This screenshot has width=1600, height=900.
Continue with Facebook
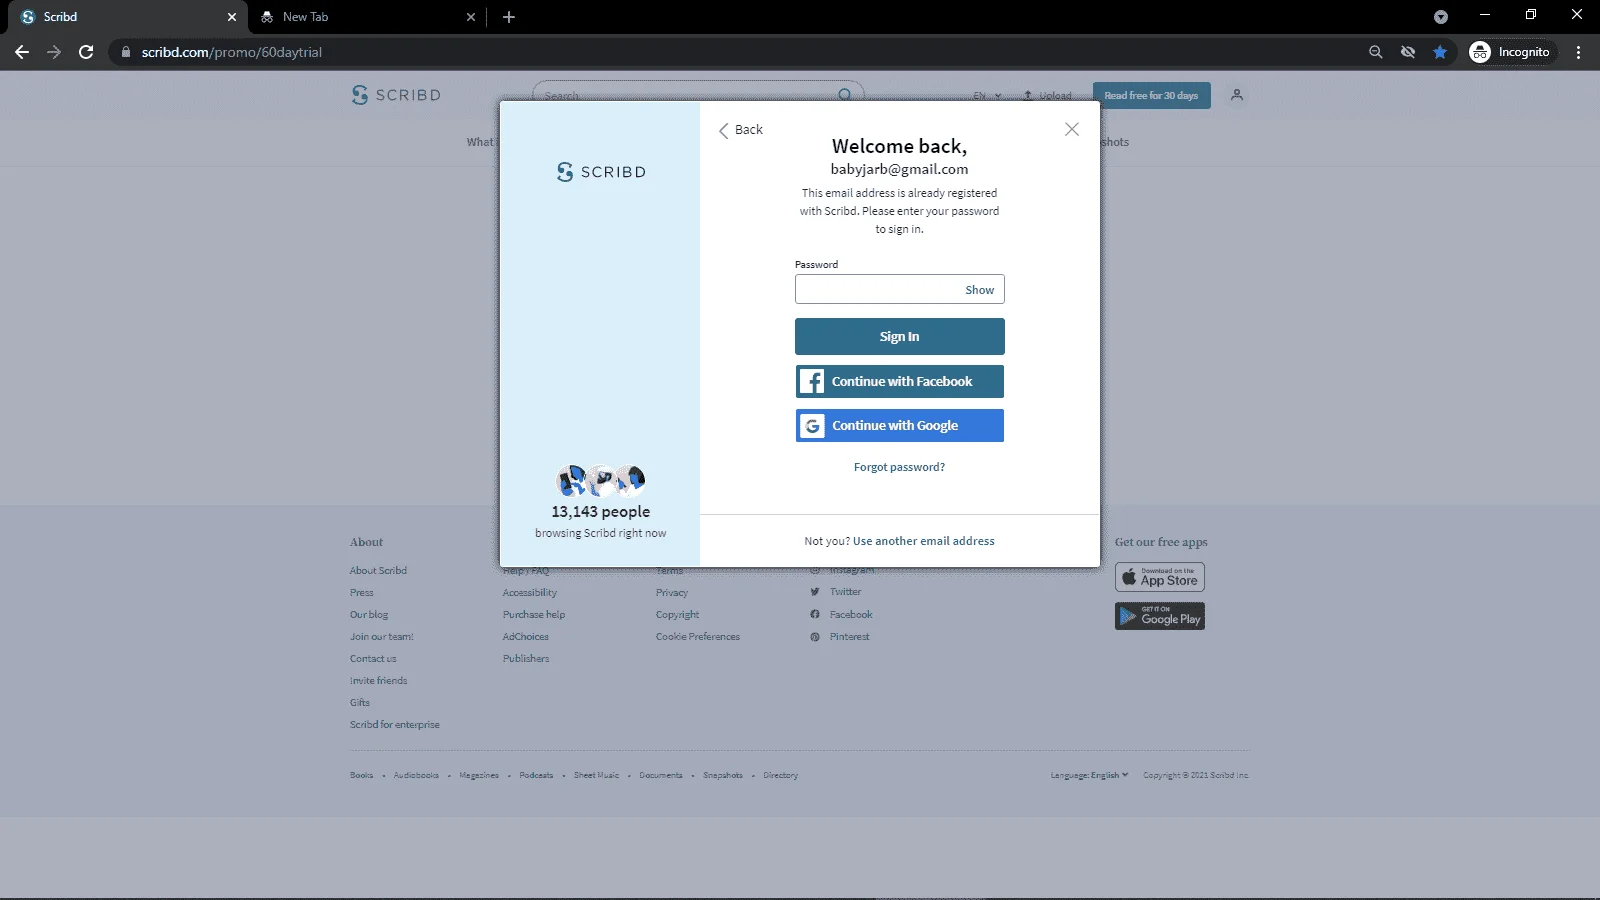899,381
